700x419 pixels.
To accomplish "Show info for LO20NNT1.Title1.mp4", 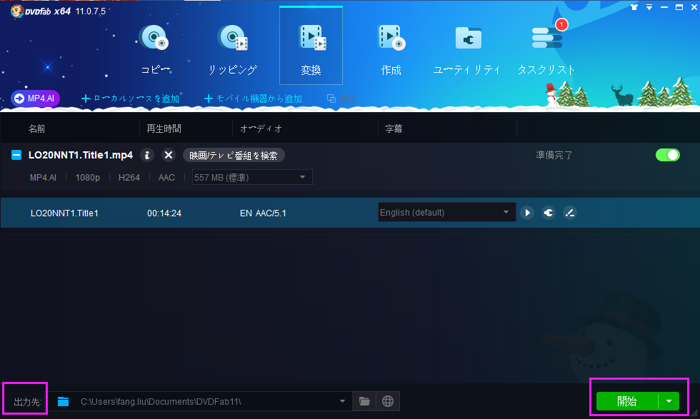I will (x=147, y=155).
